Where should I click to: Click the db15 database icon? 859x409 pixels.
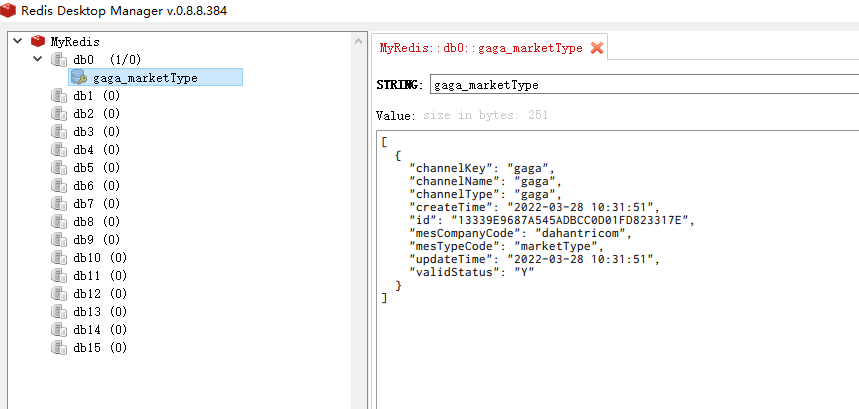59,347
